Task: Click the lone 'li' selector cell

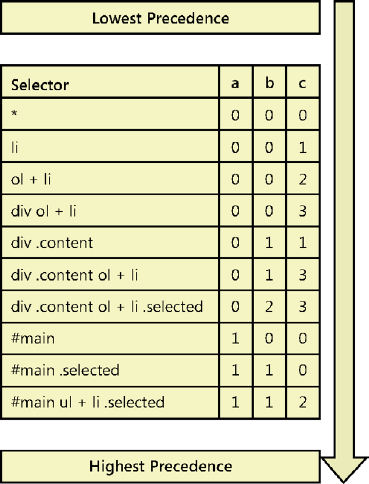Action: point(110,147)
